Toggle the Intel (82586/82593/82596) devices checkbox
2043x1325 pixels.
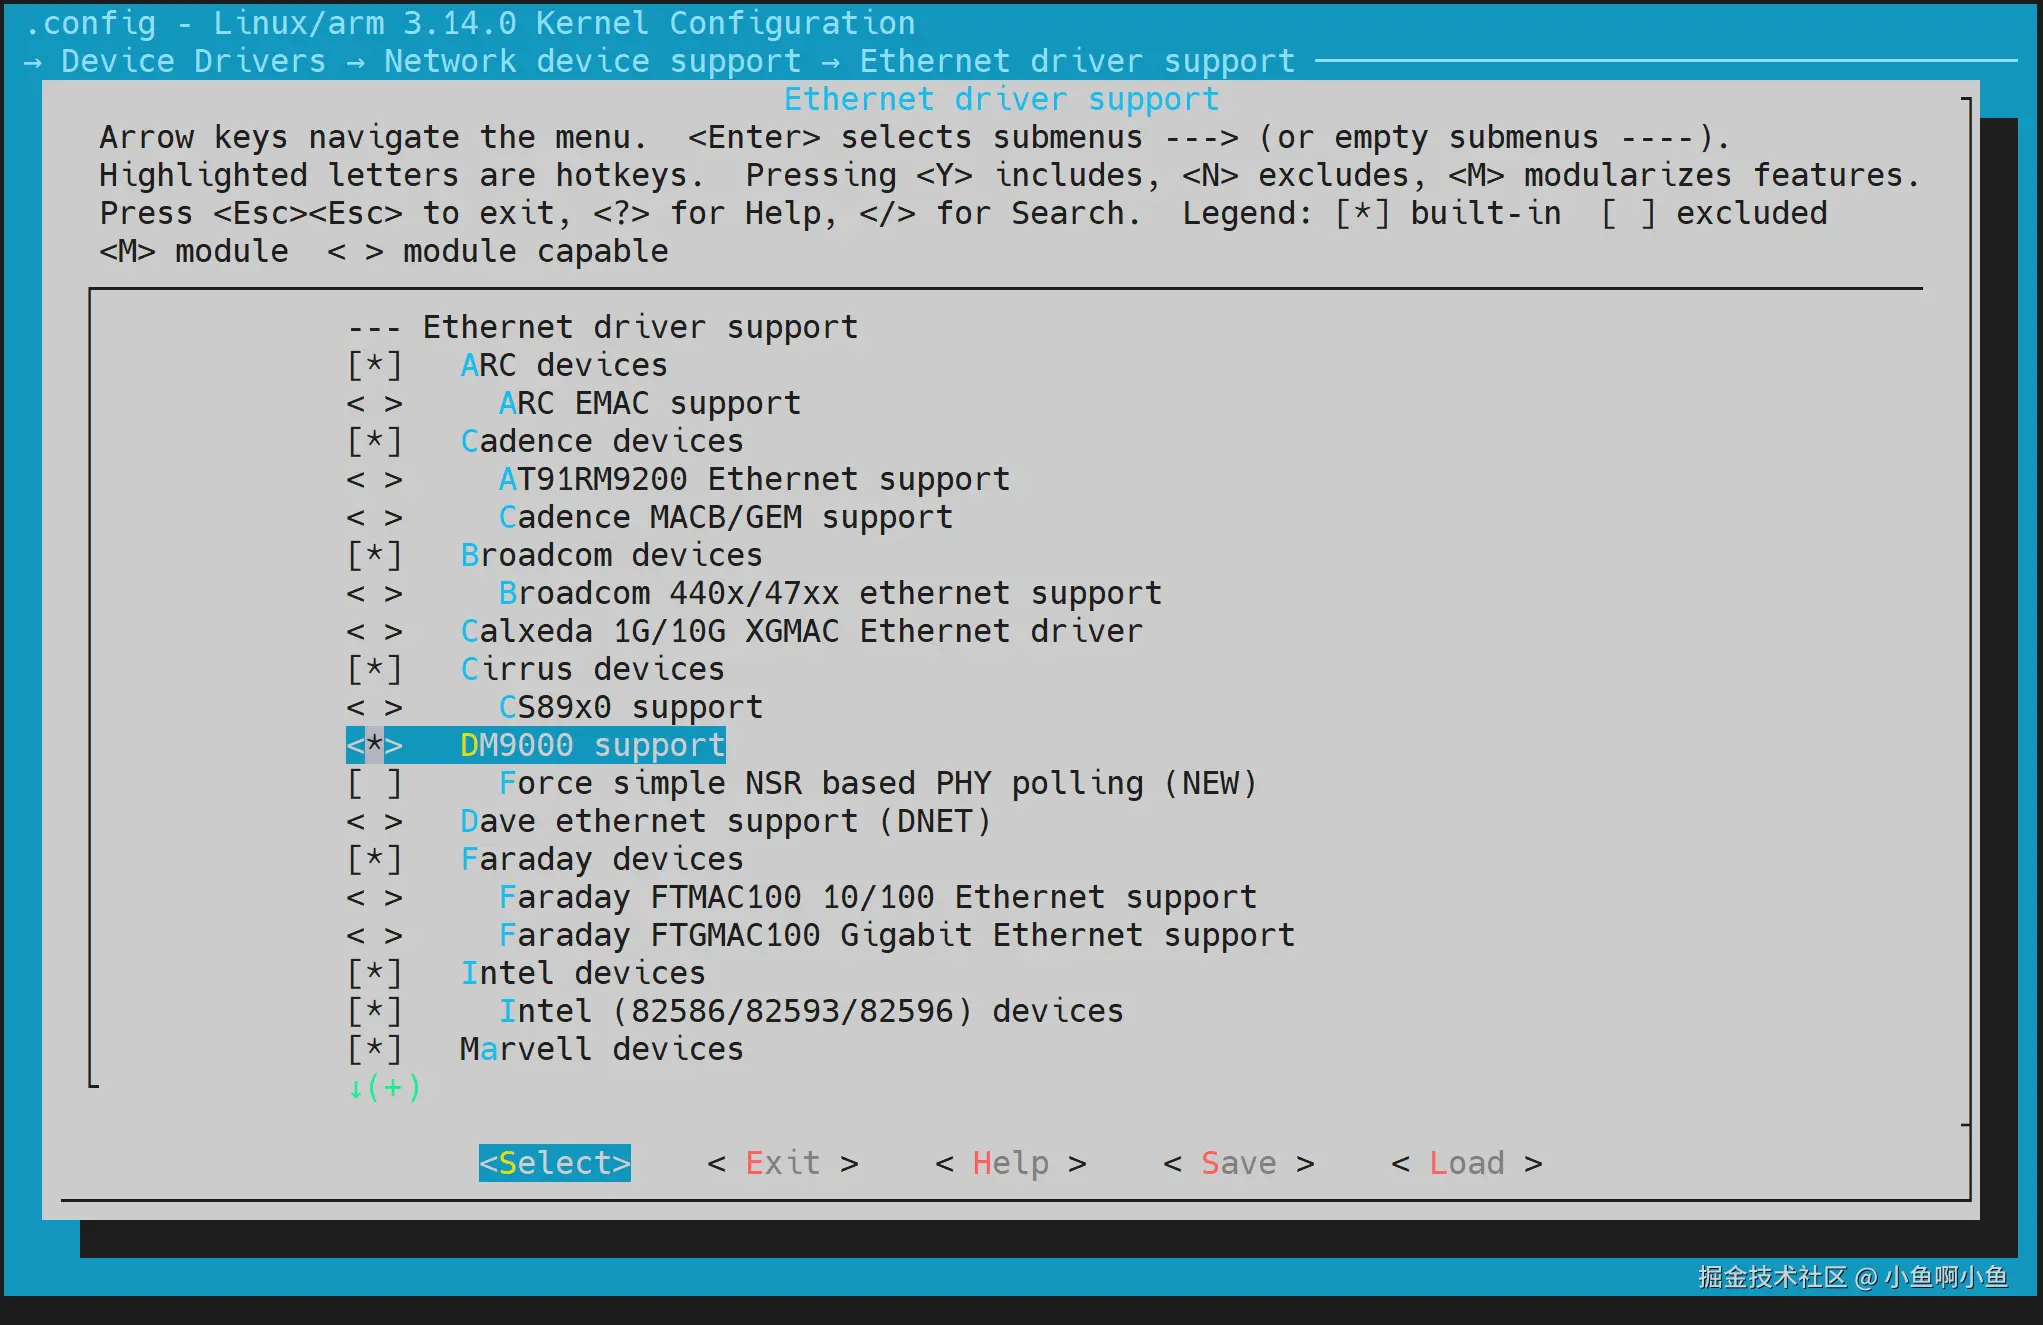[x=374, y=1011]
